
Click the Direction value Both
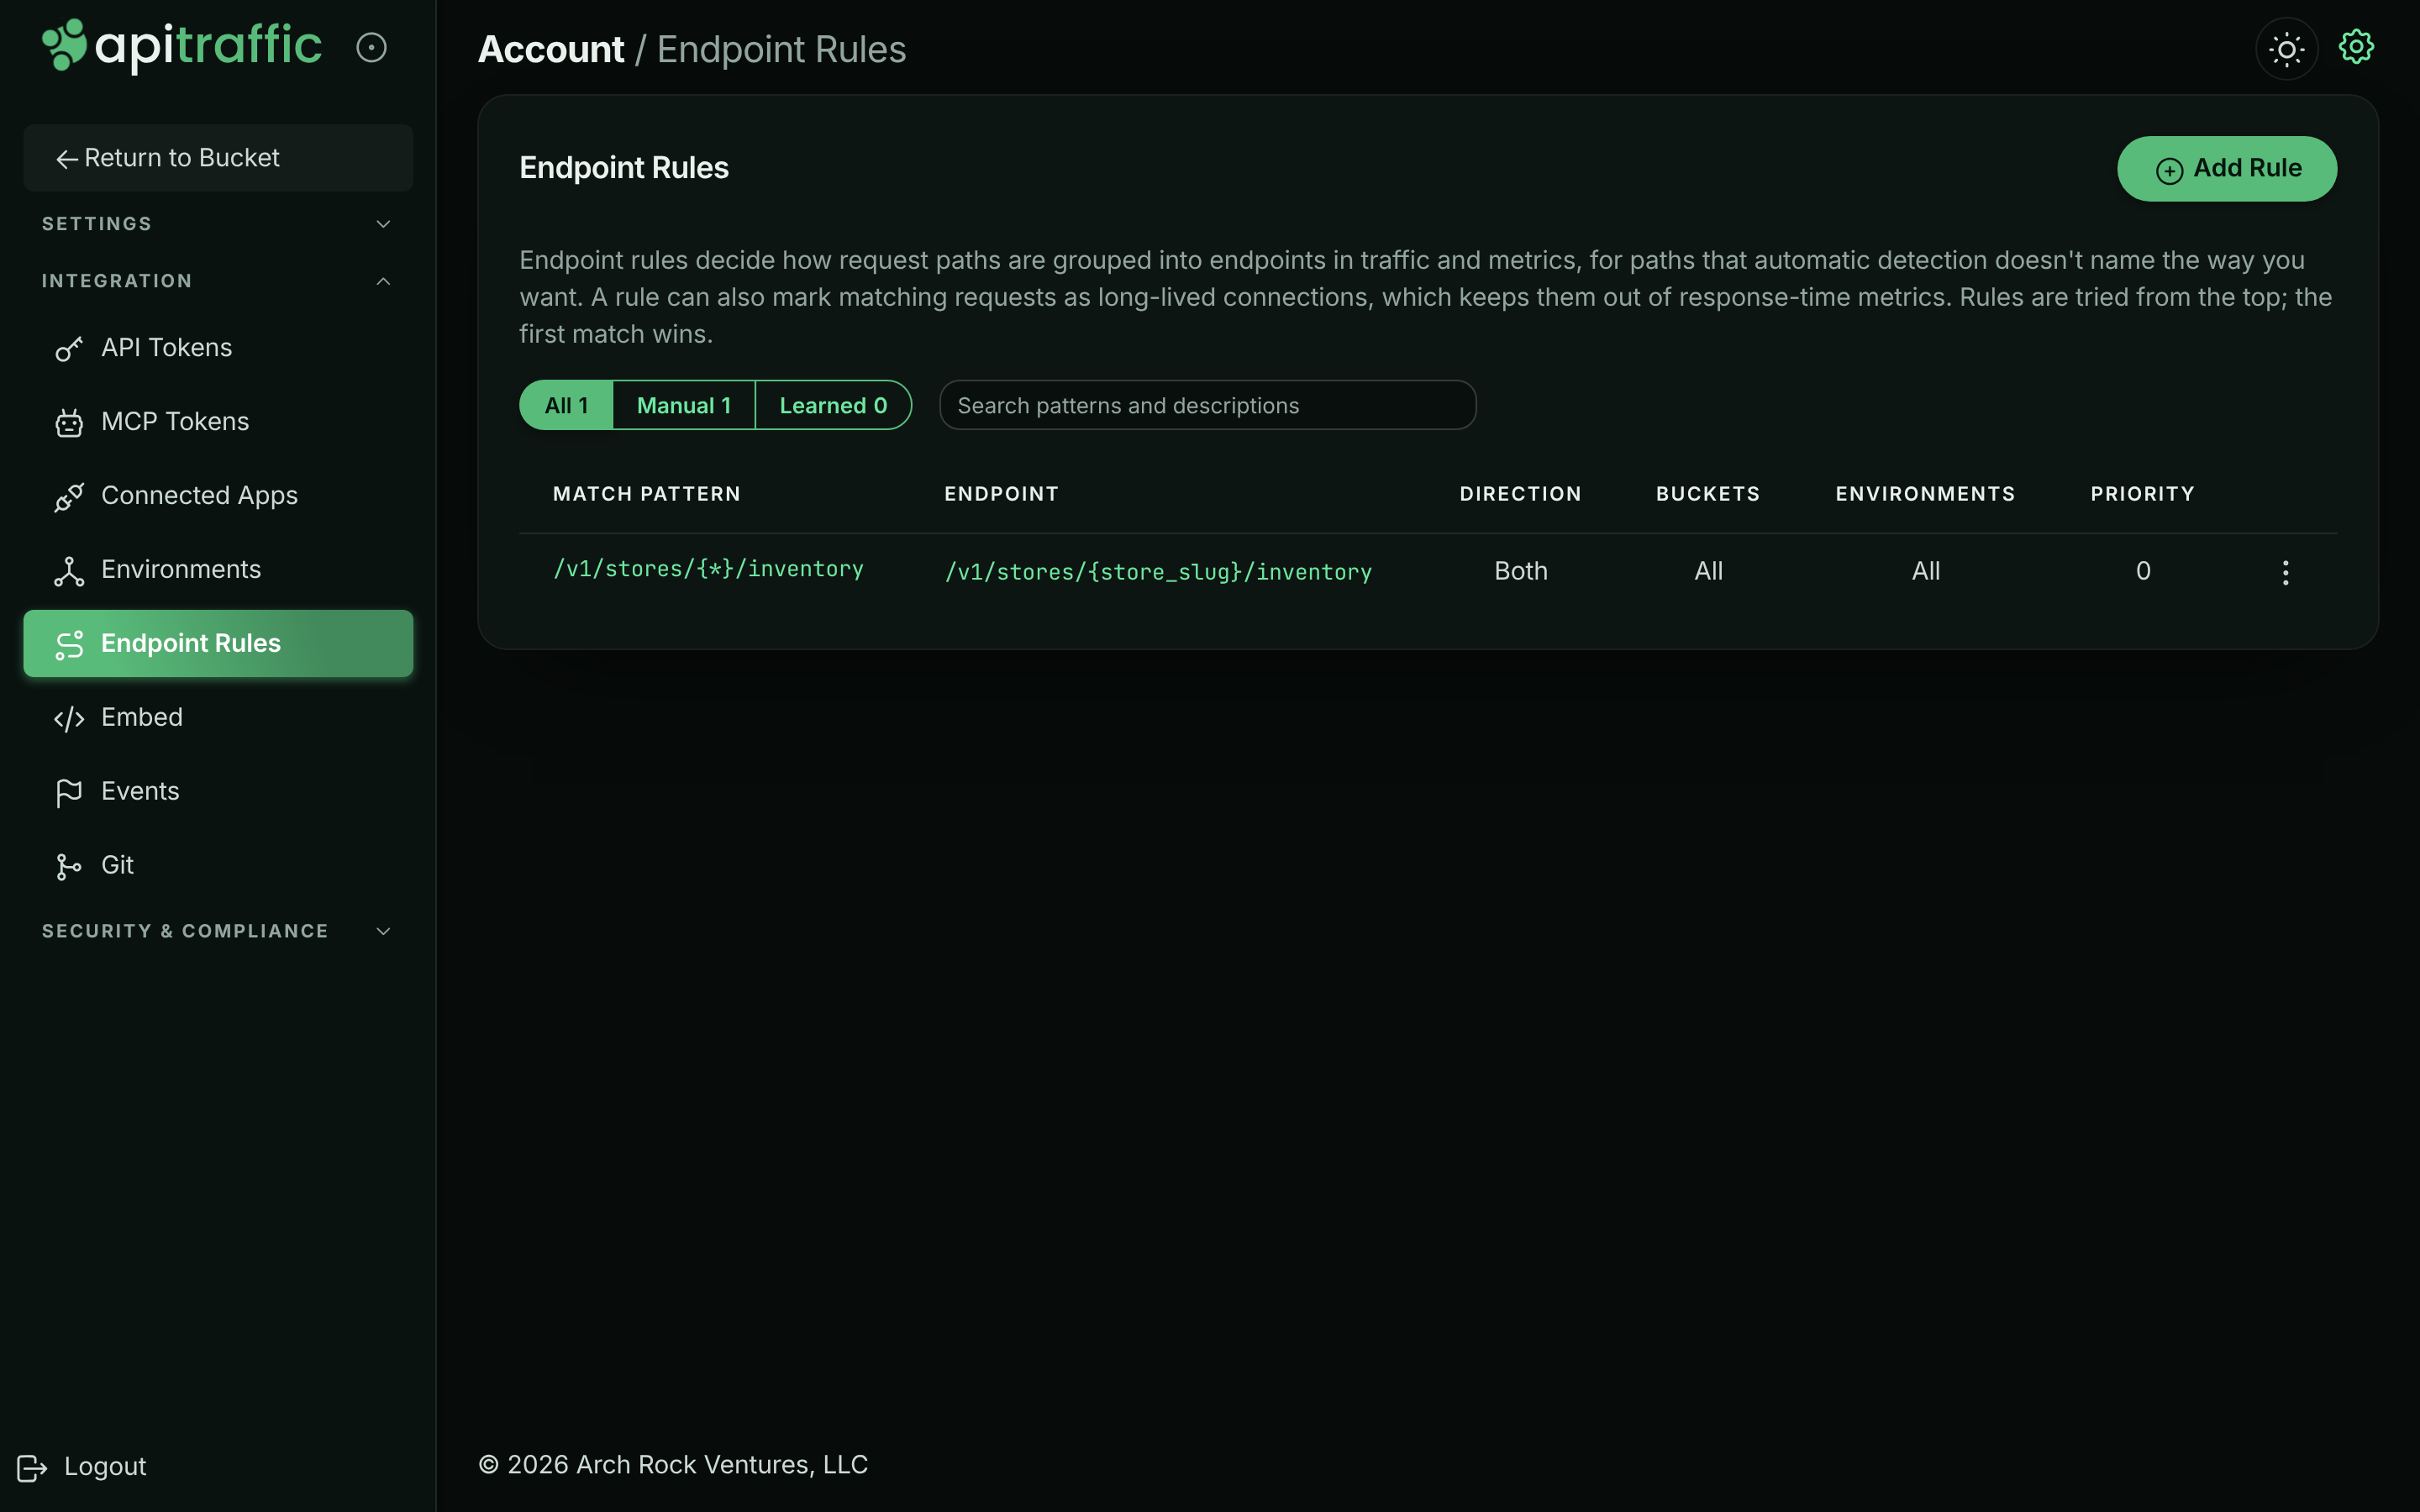point(1520,571)
